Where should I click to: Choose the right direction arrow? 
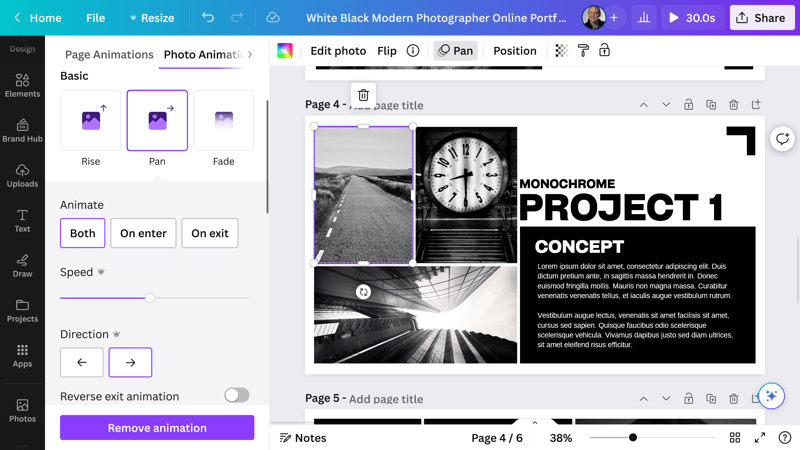click(x=130, y=362)
